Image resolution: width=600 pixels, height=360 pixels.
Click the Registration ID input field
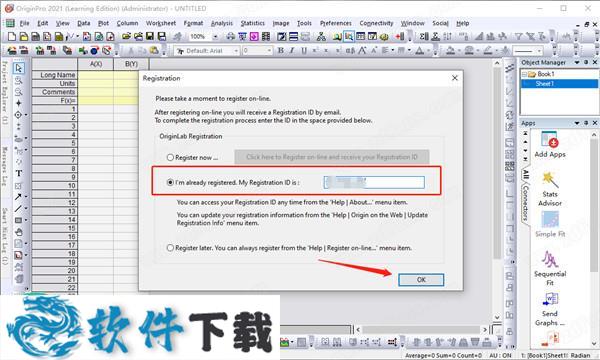(374, 182)
